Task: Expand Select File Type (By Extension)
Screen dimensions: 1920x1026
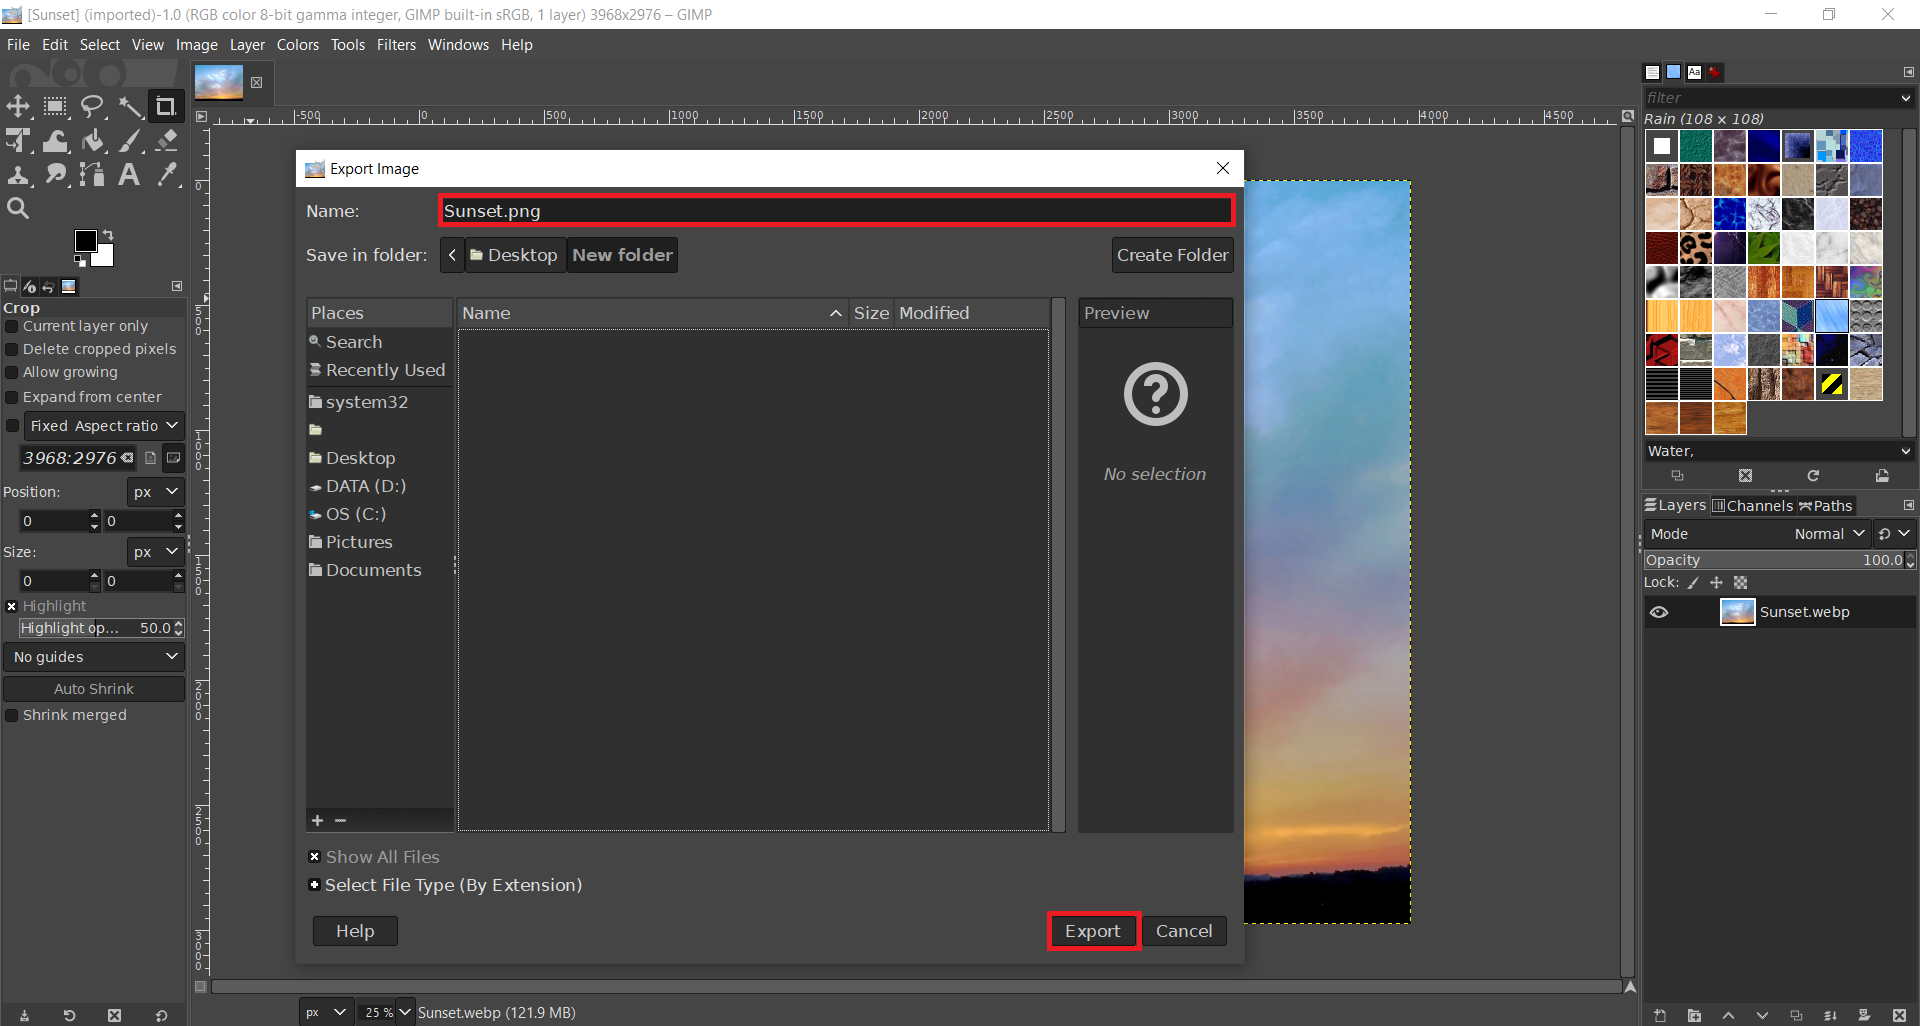Action: coord(315,885)
